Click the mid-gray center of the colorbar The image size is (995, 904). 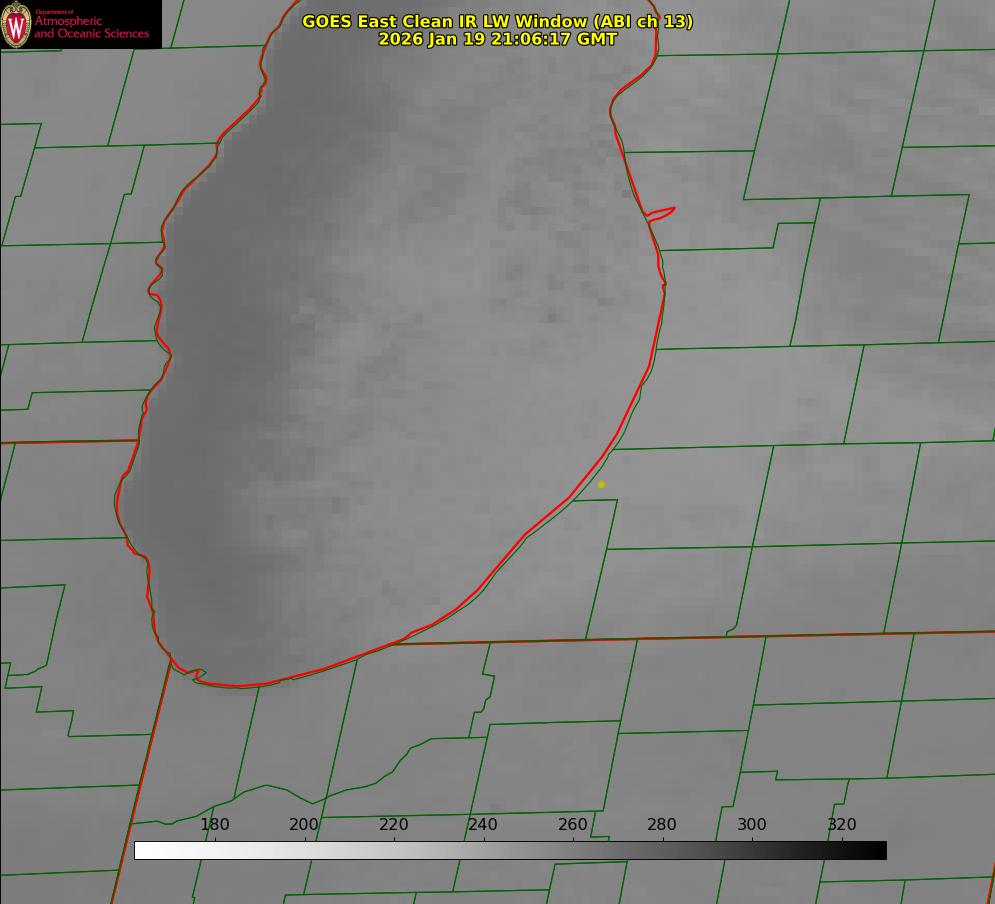pos(510,850)
